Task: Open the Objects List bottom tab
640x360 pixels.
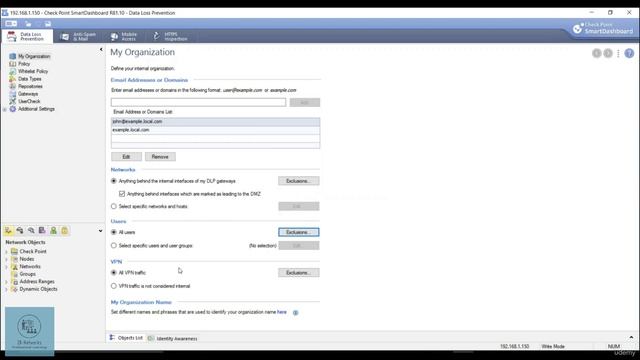Action: (x=126, y=338)
